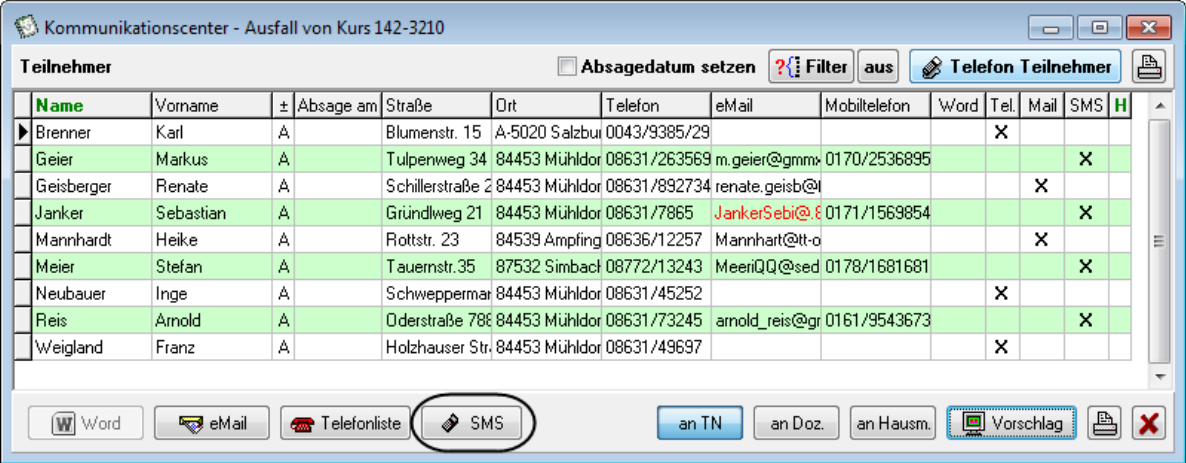Image resolution: width=1186 pixels, height=463 pixels.
Task: Click the SMS button
Action: tap(473, 423)
